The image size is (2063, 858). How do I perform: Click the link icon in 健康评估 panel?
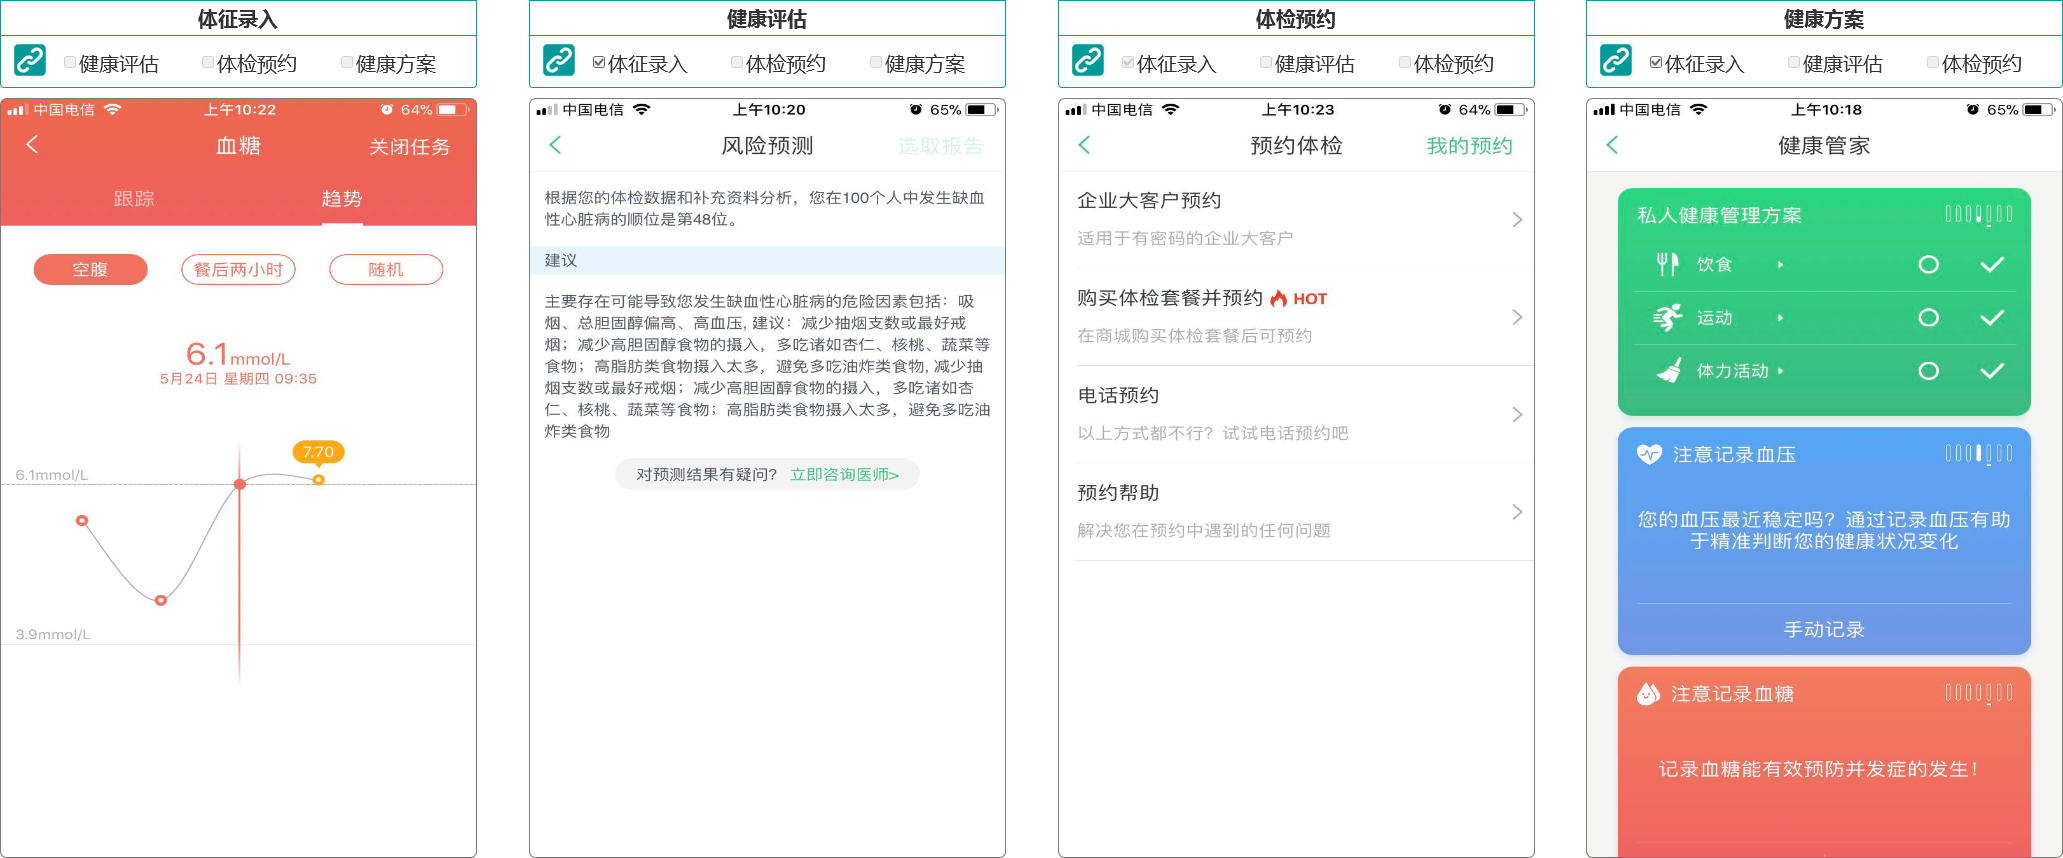click(x=559, y=61)
